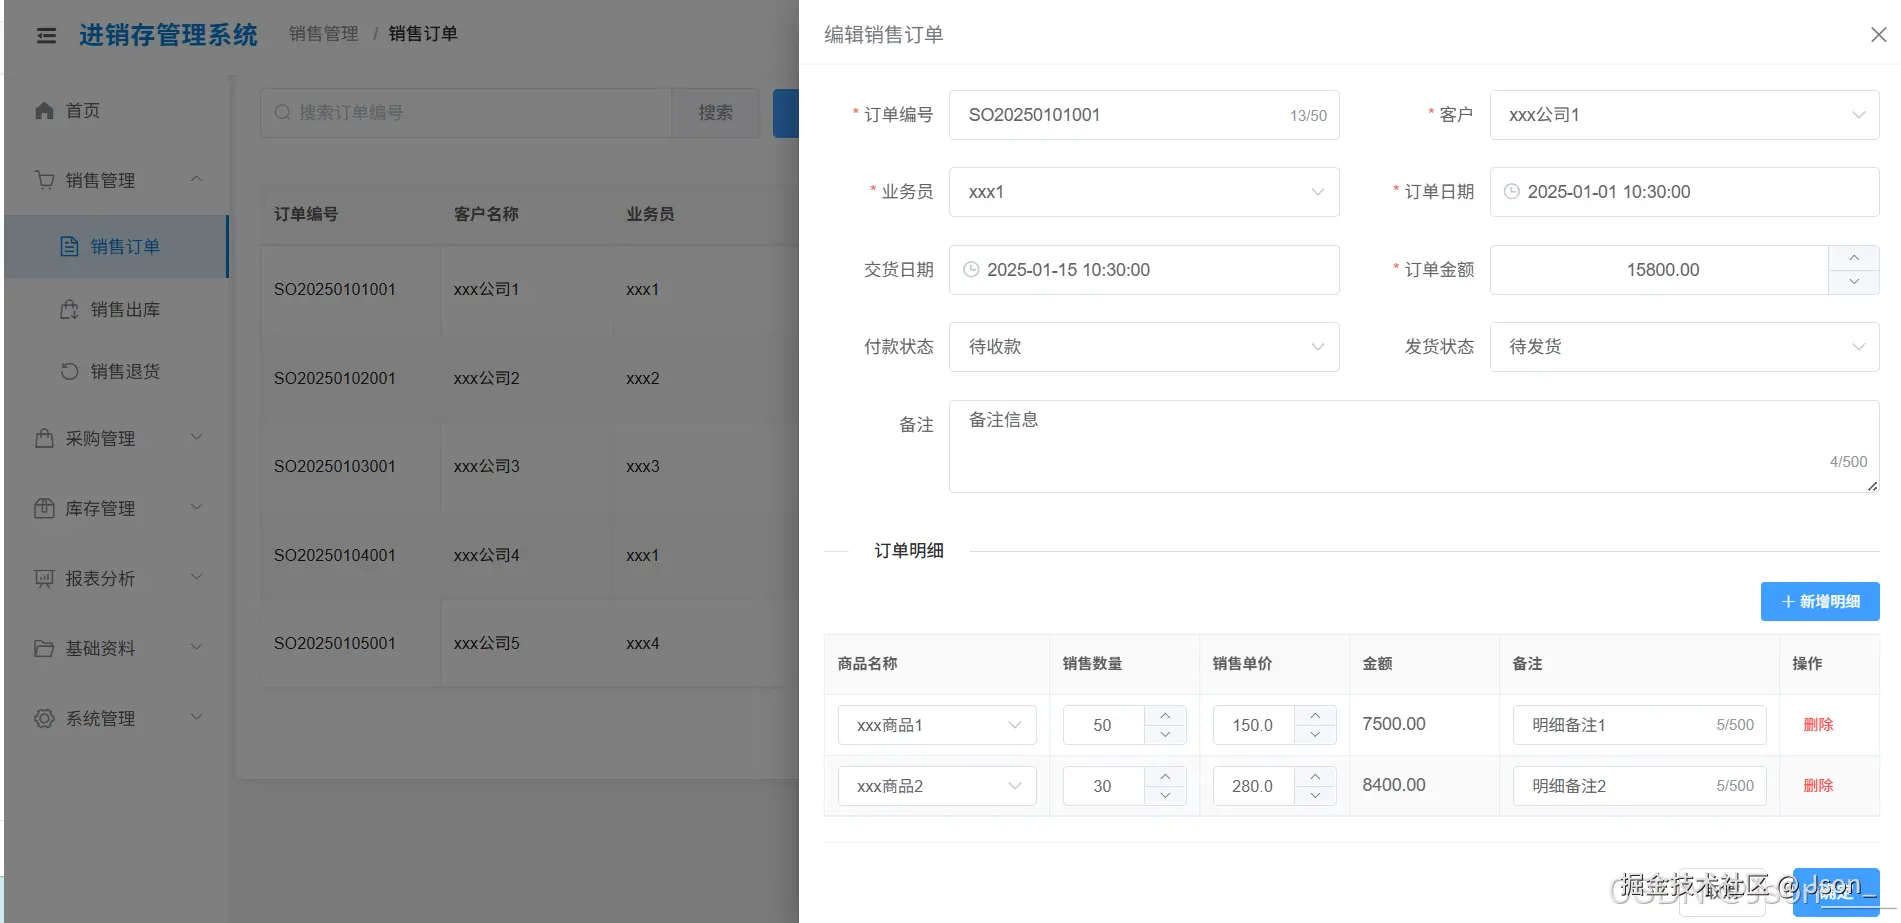
Task: Click the 订单金额 number input
Action: pyautogui.click(x=1660, y=270)
